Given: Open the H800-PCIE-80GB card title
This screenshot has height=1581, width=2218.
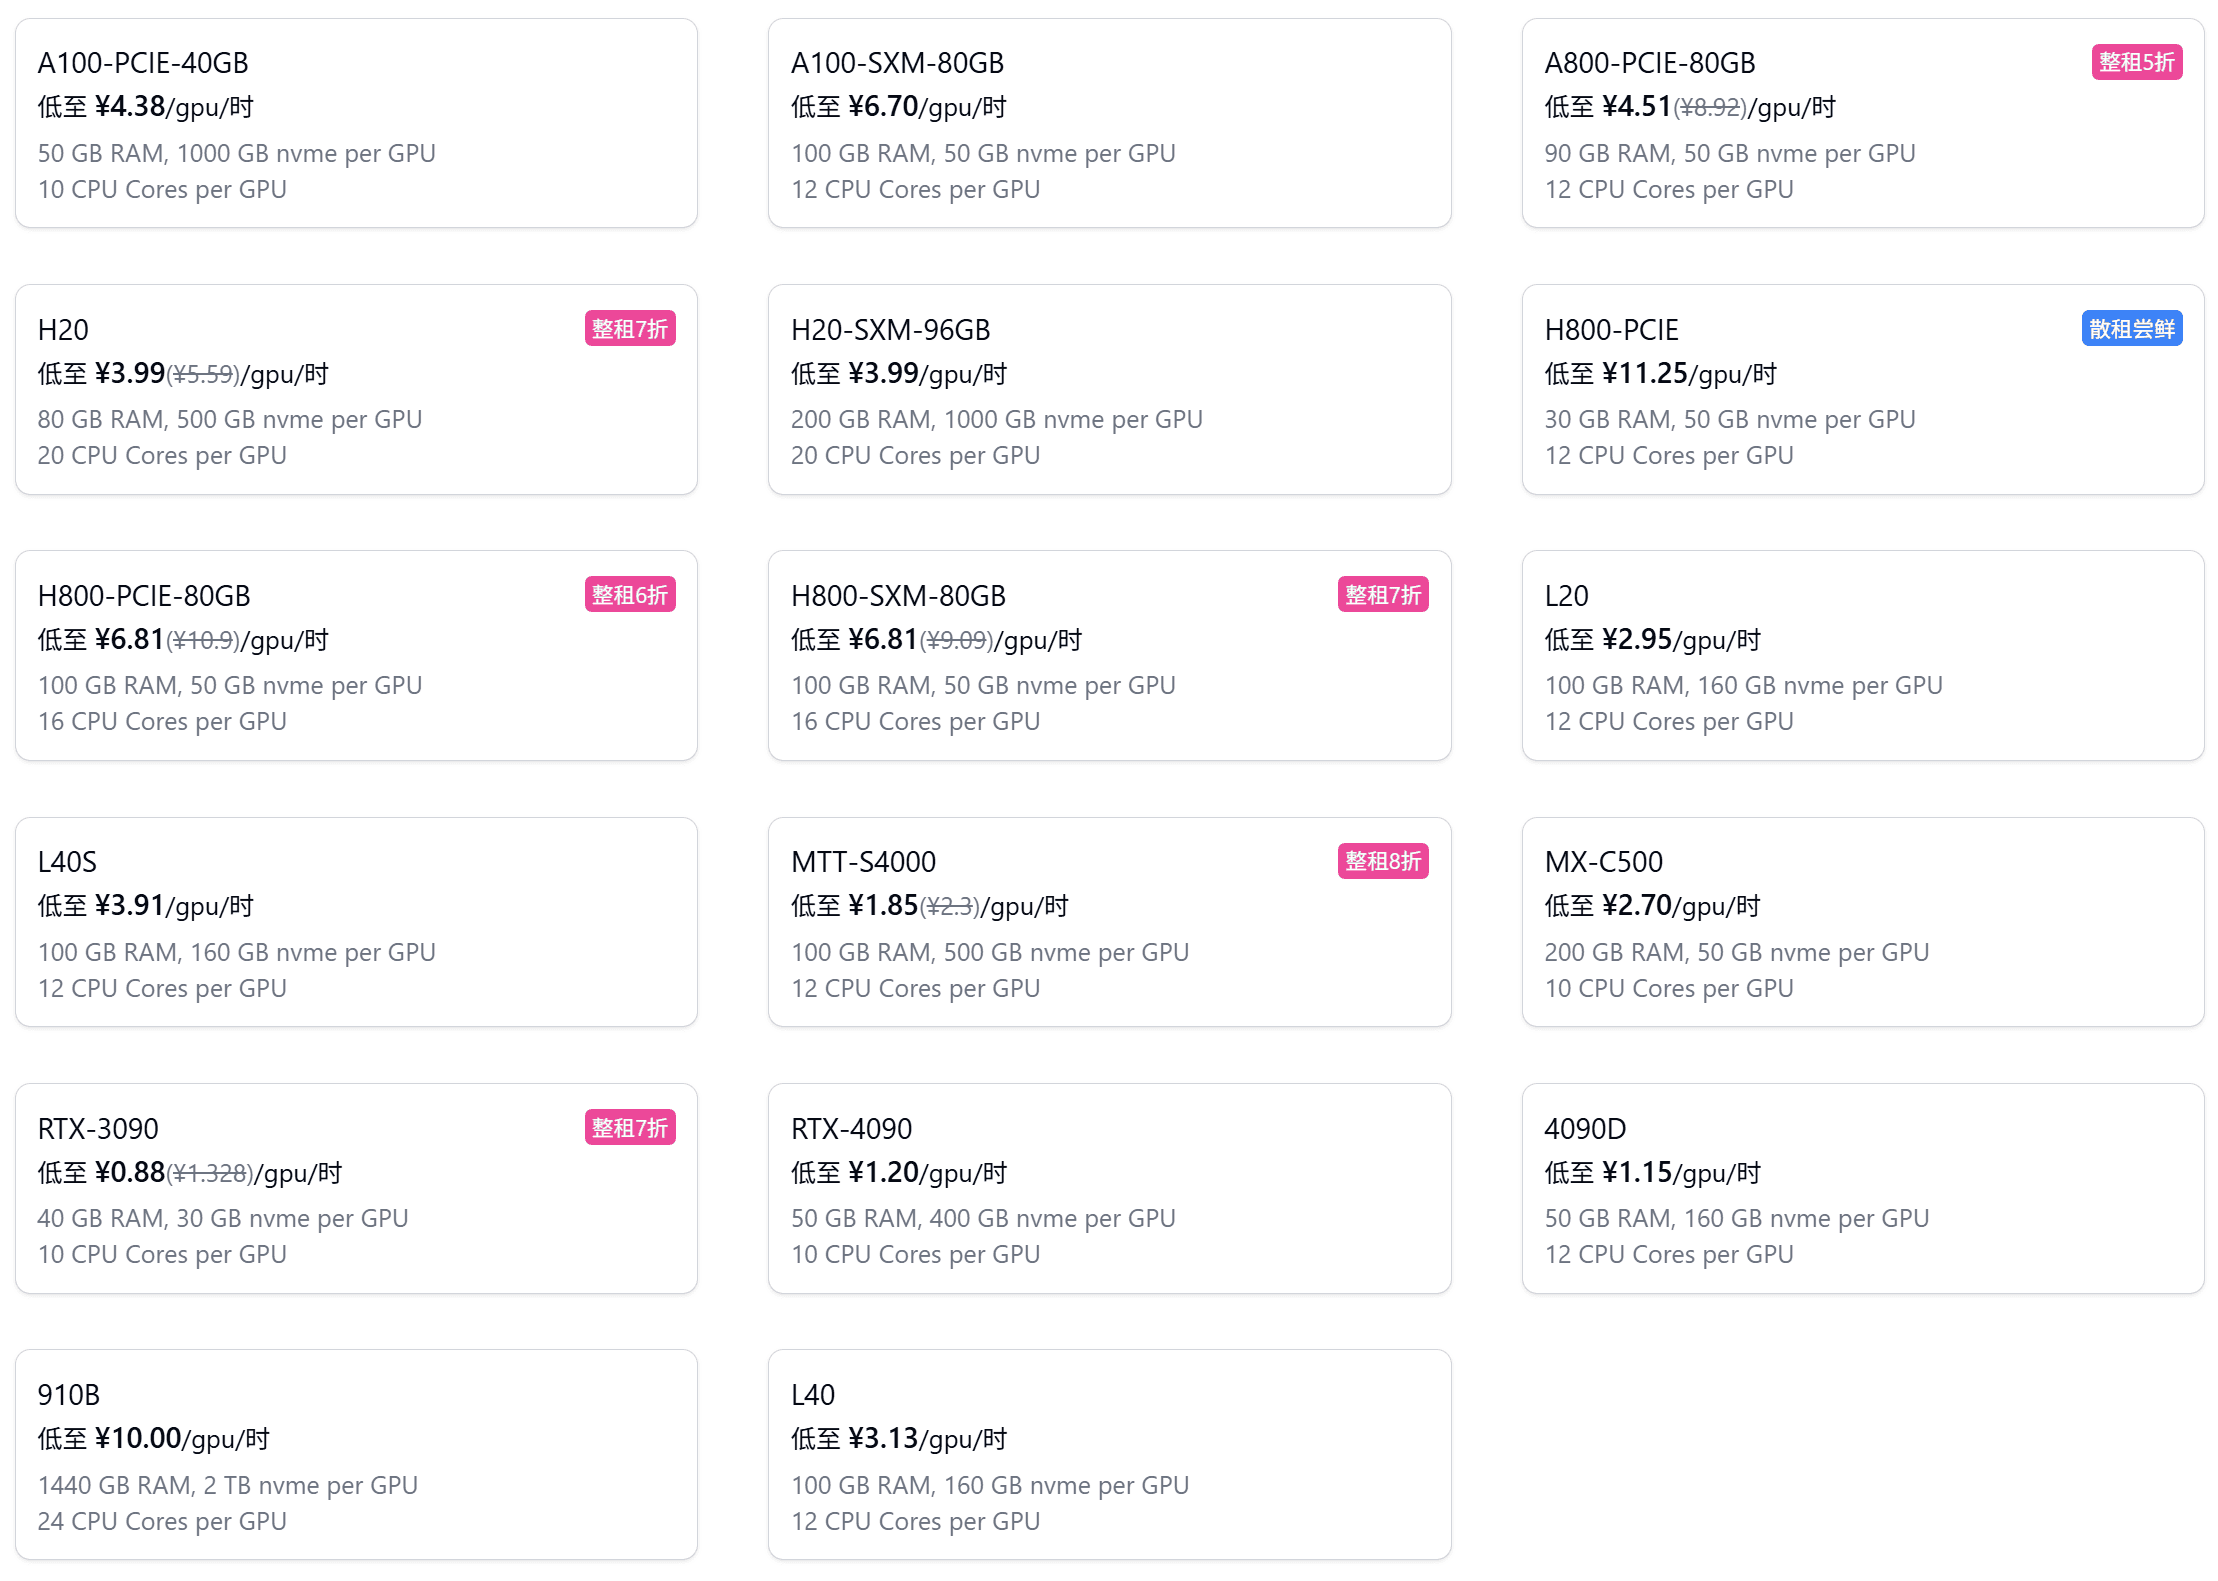Looking at the screenshot, I should tap(144, 596).
